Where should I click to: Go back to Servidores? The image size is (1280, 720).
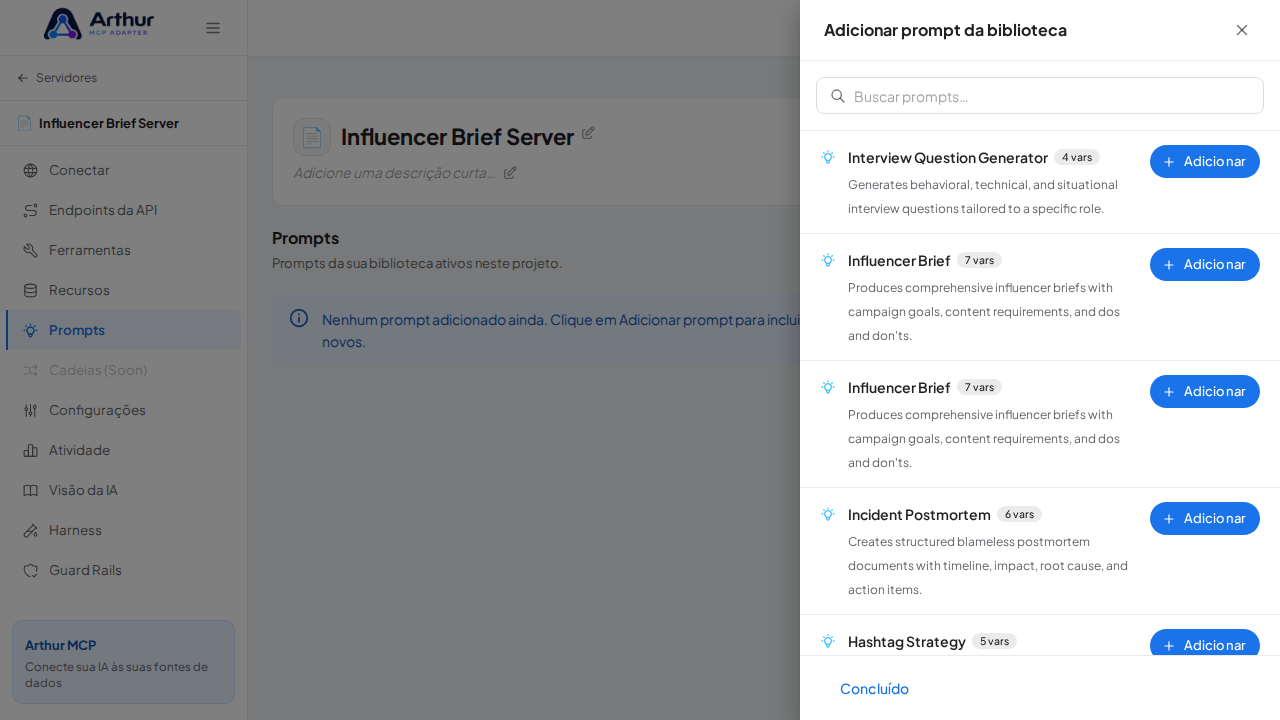pyautogui.click(x=57, y=78)
